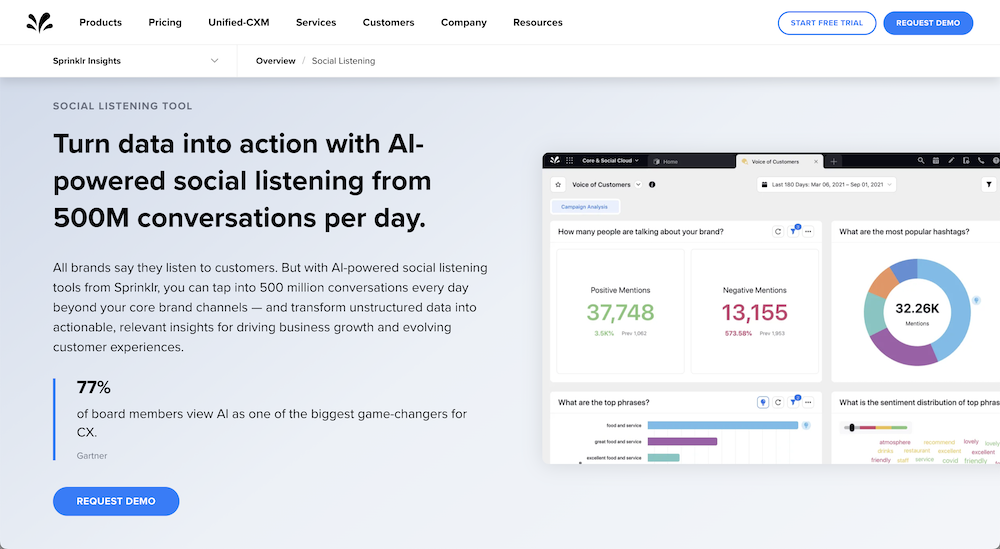Refresh the top phrases widget
This screenshot has width=1000, height=549.
[778, 402]
